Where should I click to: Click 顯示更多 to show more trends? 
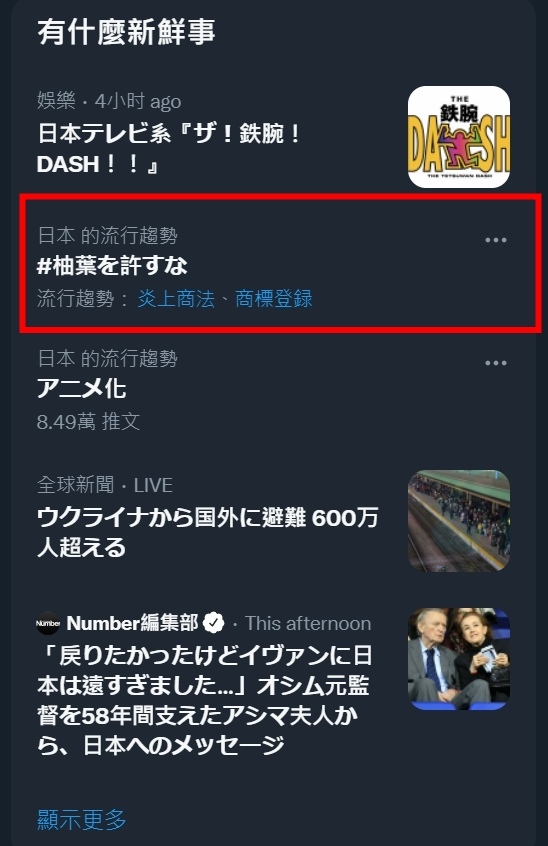pyautogui.click(x=81, y=819)
